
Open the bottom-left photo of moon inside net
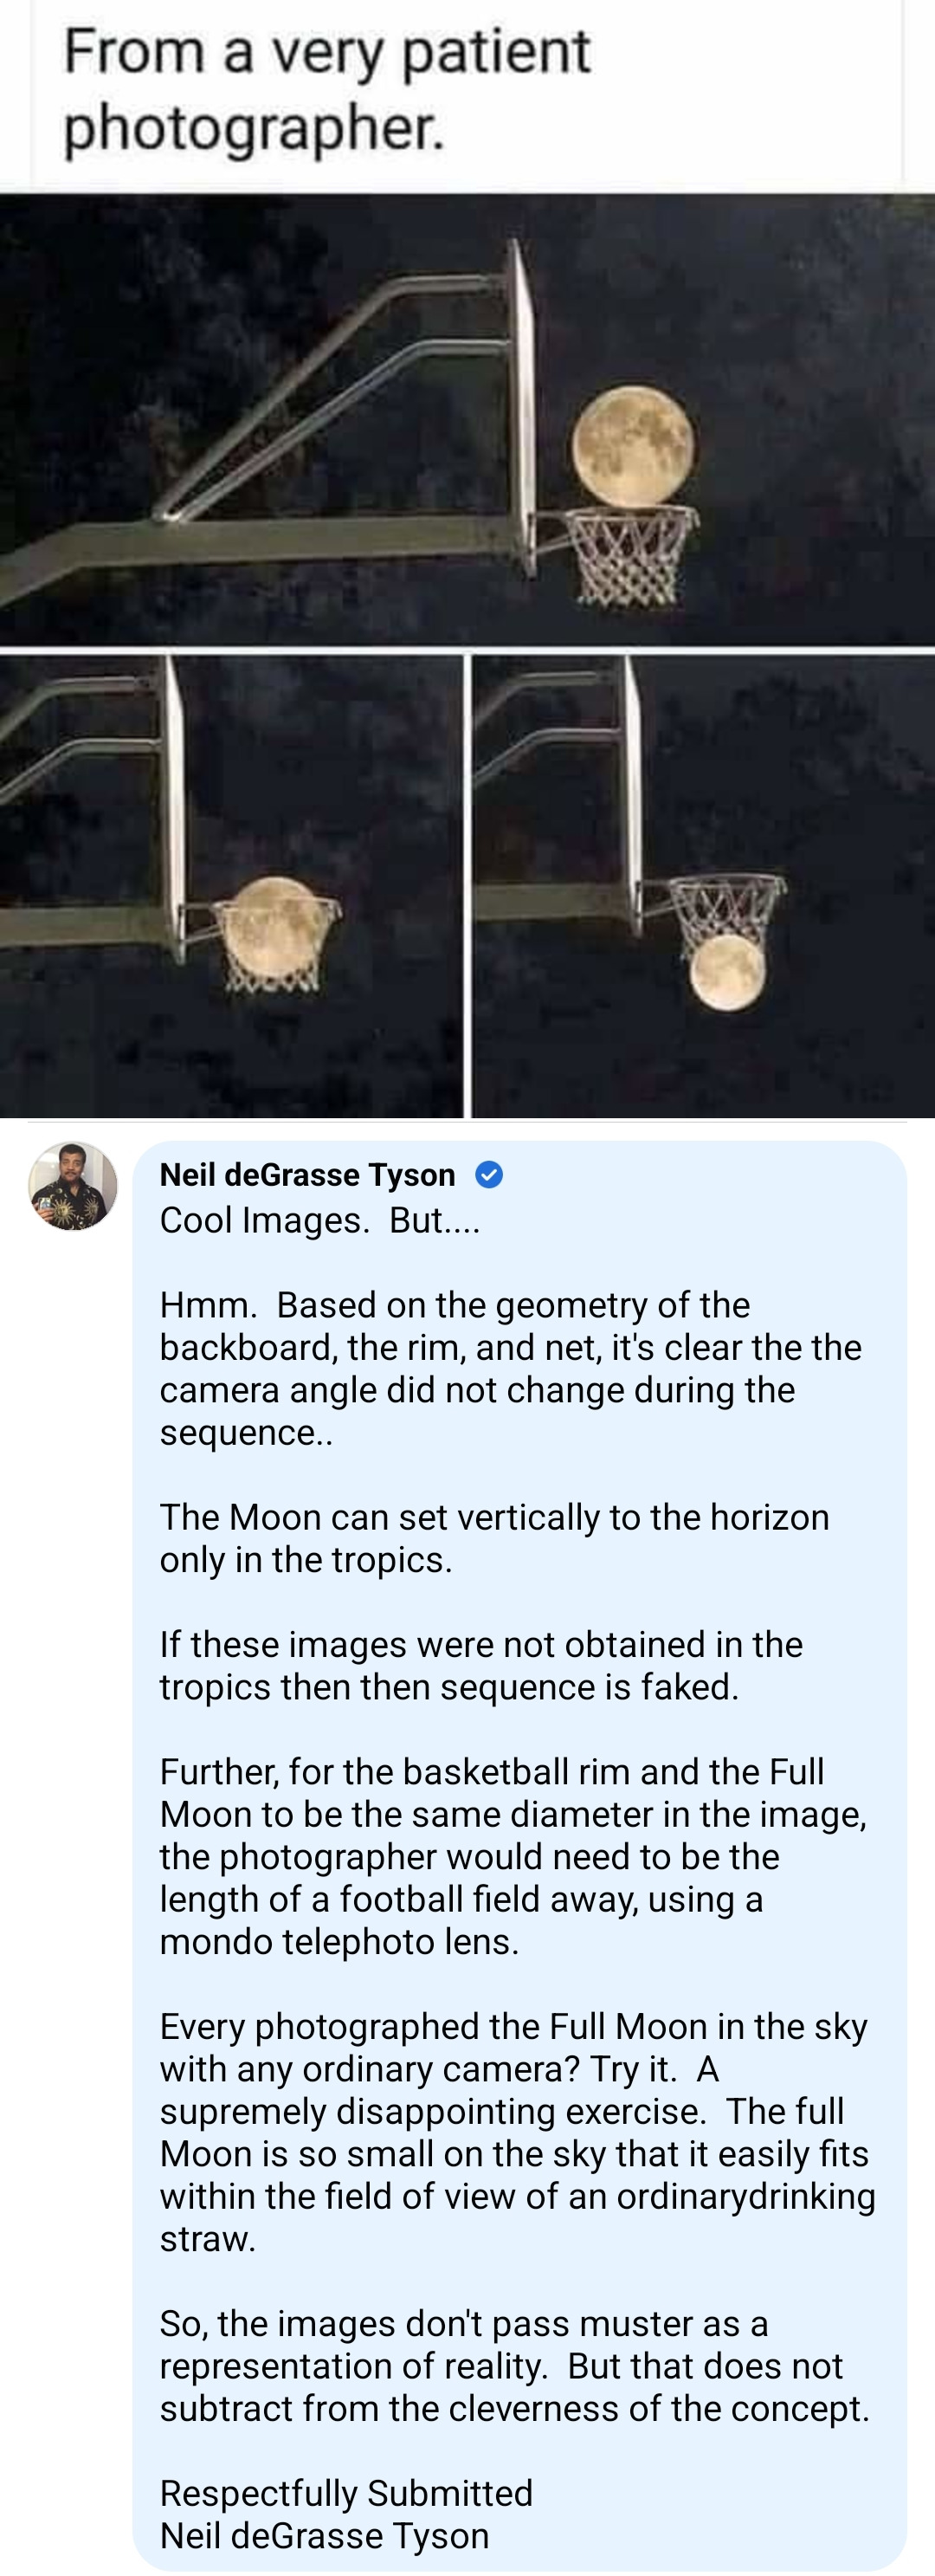click(x=231, y=886)
